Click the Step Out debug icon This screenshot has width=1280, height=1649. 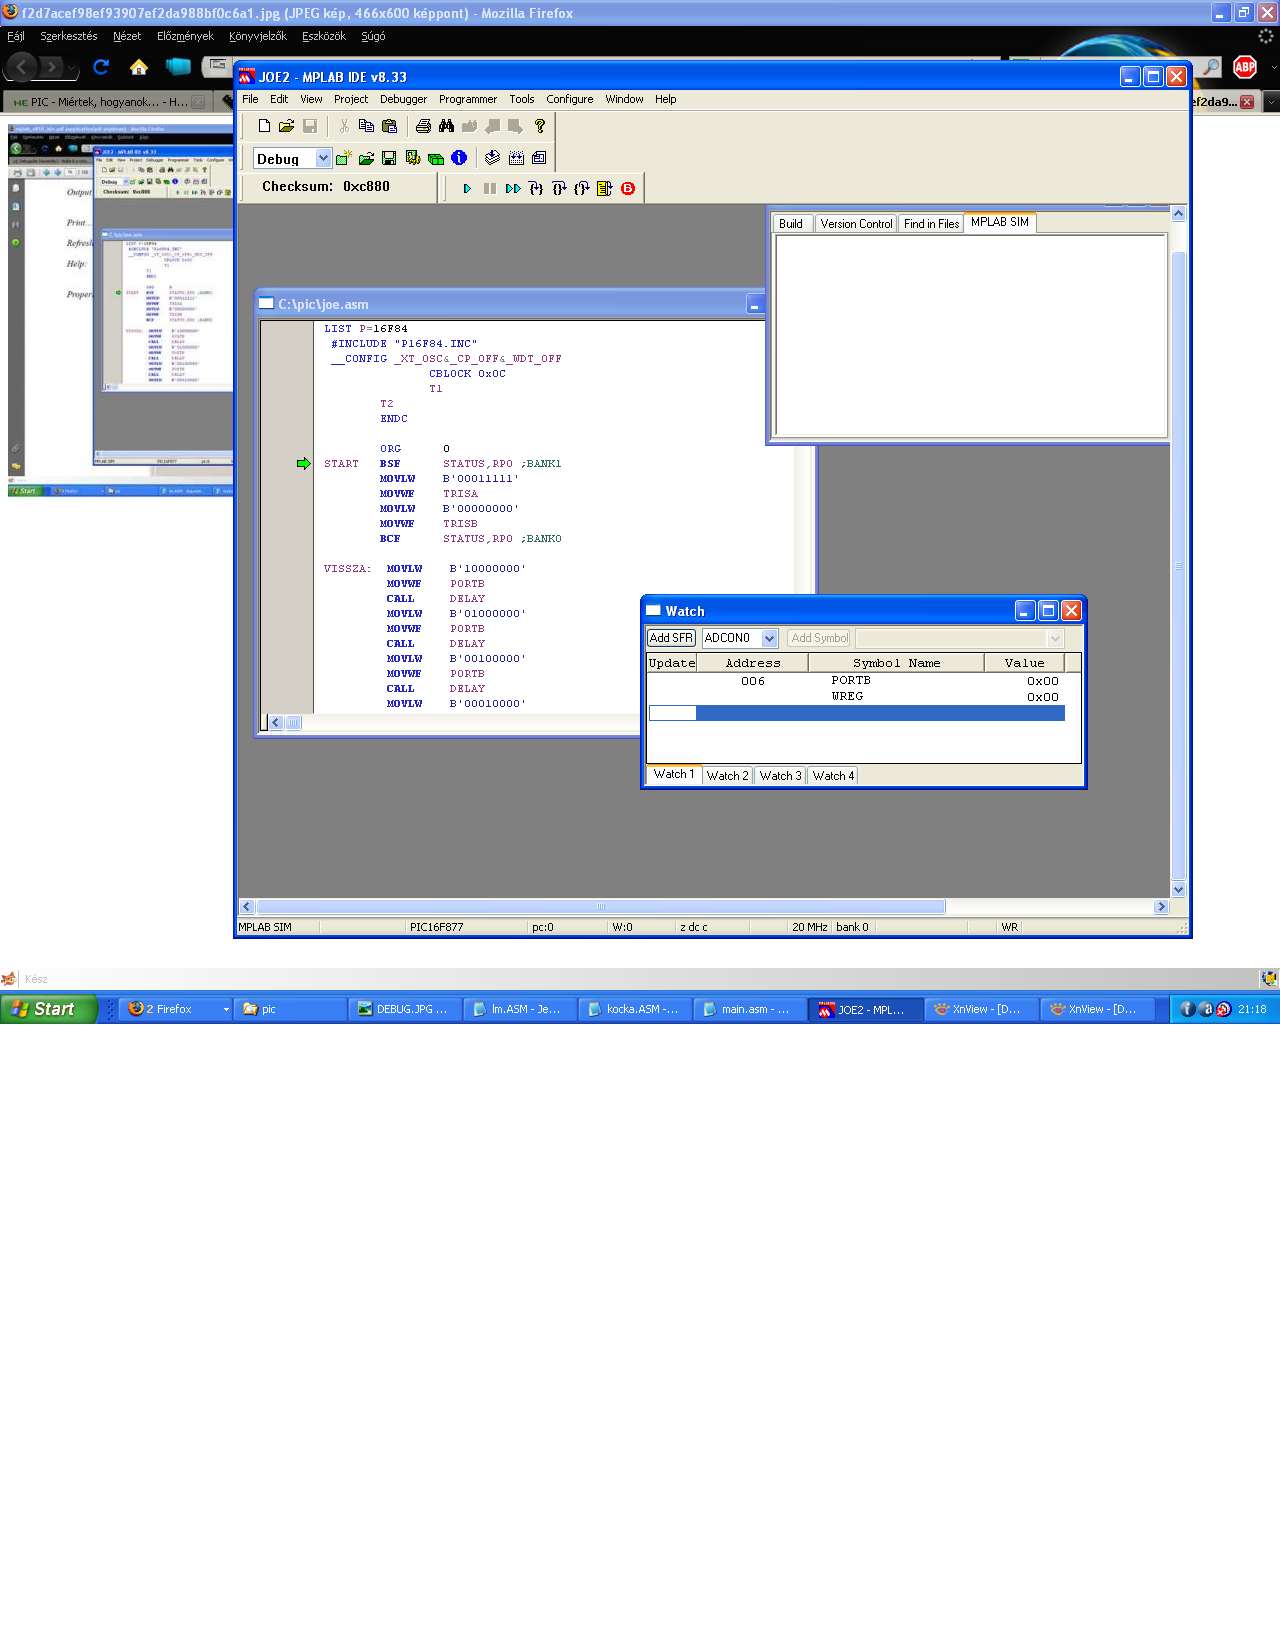click(582, 188)
